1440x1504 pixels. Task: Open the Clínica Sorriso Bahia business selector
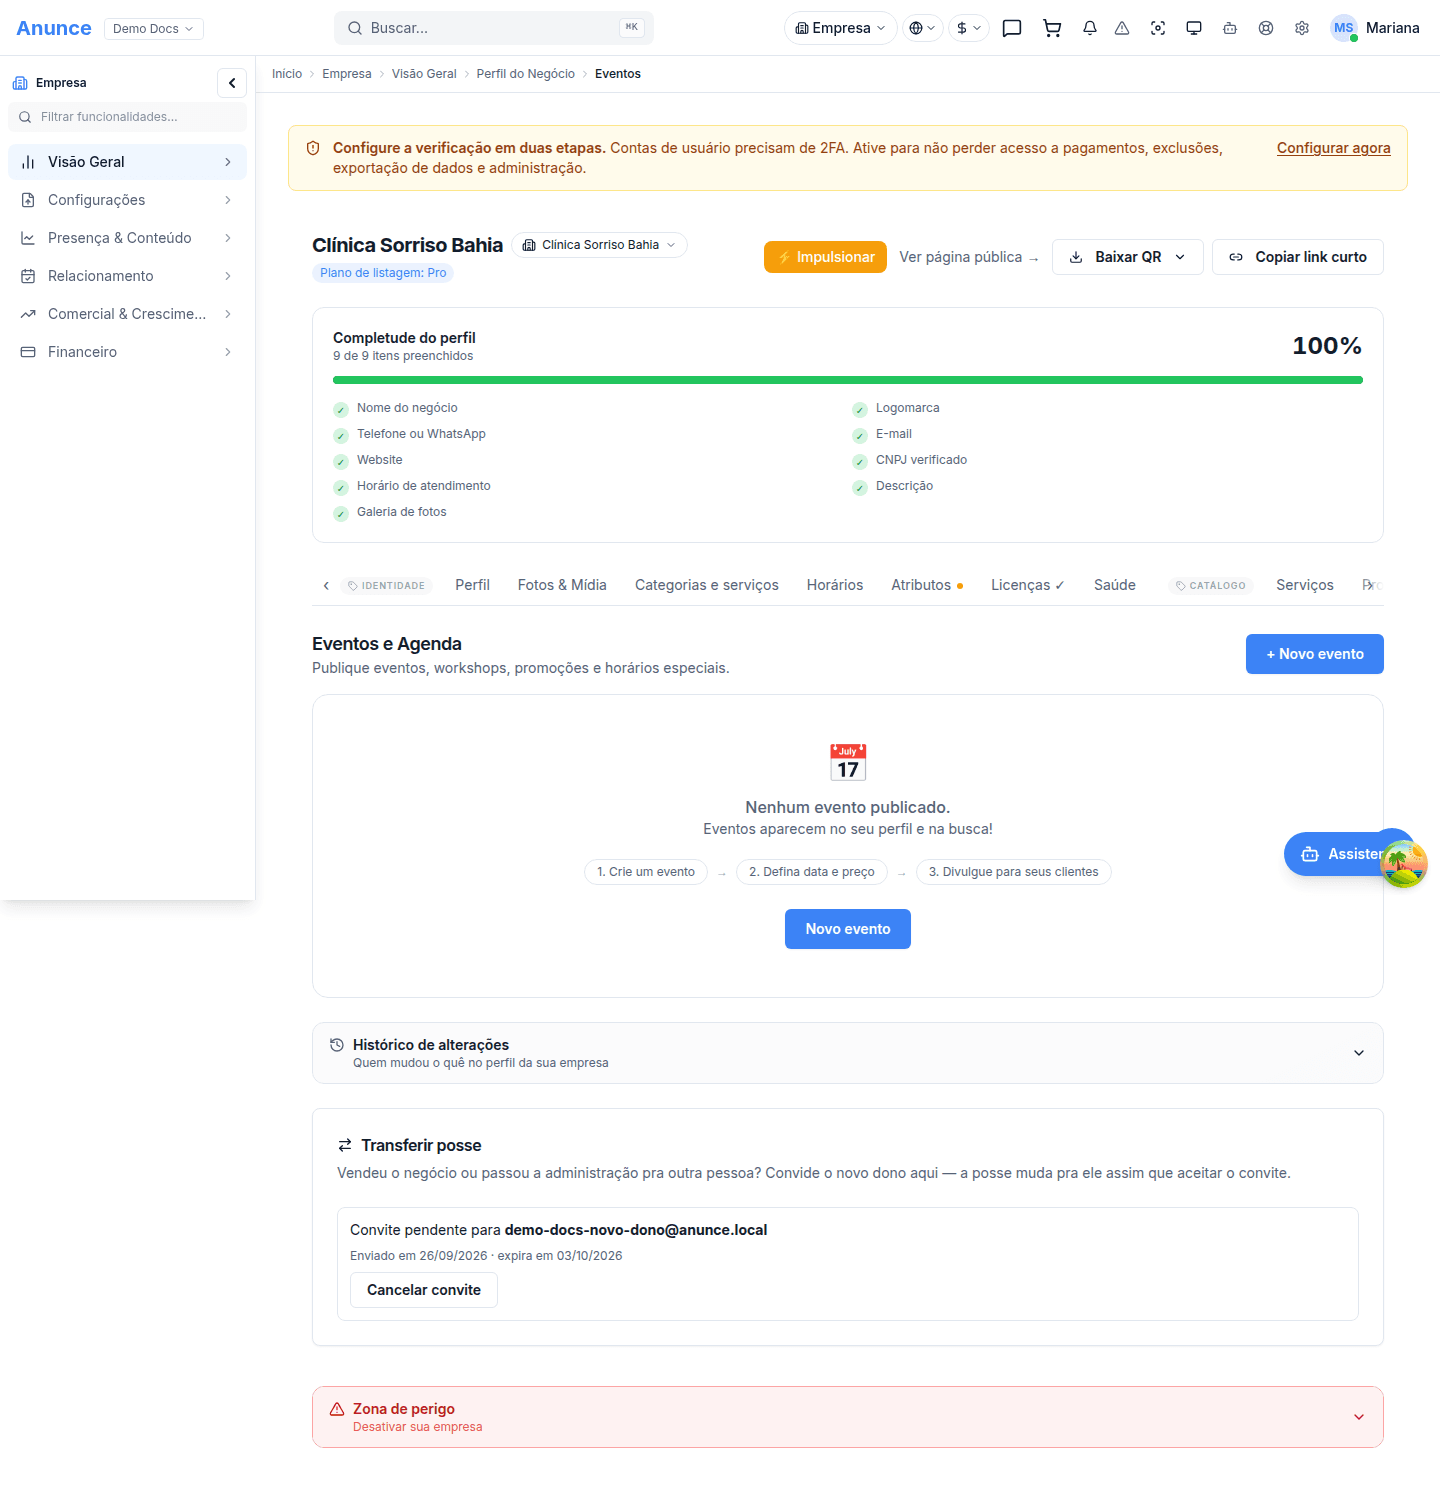click(x=600, y=245)
